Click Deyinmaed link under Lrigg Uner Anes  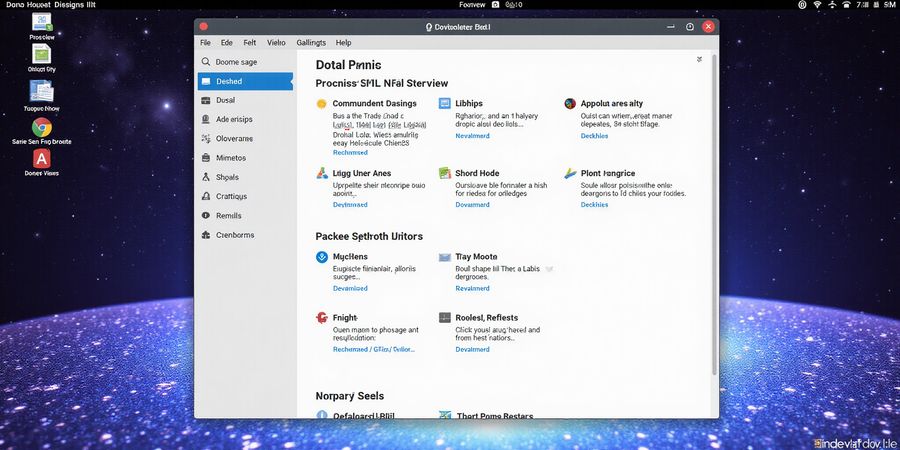pos(350,204)
